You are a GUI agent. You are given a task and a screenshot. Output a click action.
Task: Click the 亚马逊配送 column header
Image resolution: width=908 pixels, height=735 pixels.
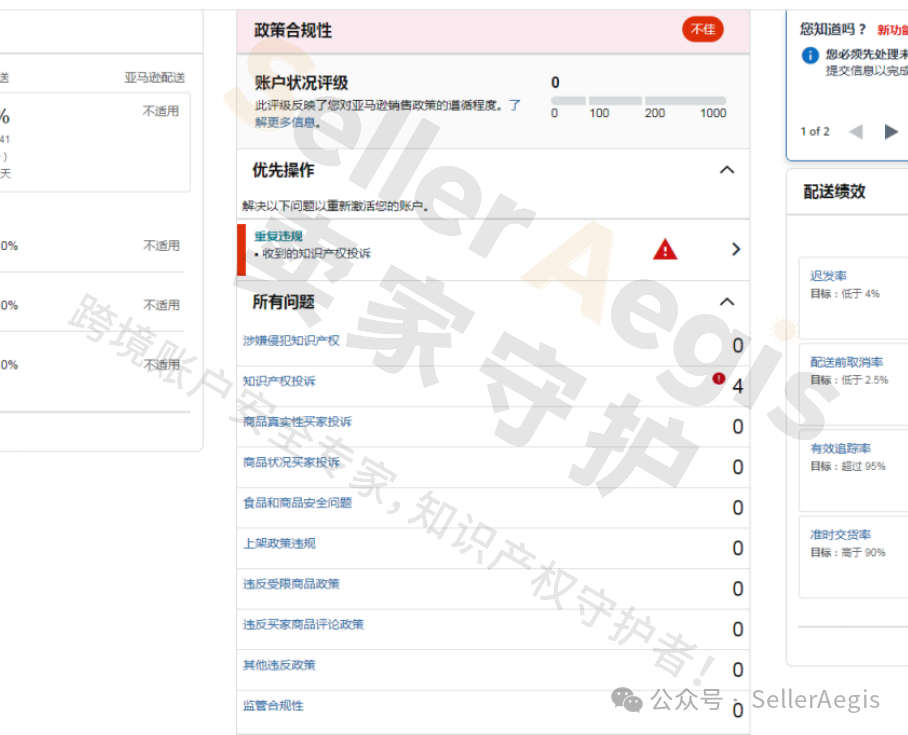[155, 78]
